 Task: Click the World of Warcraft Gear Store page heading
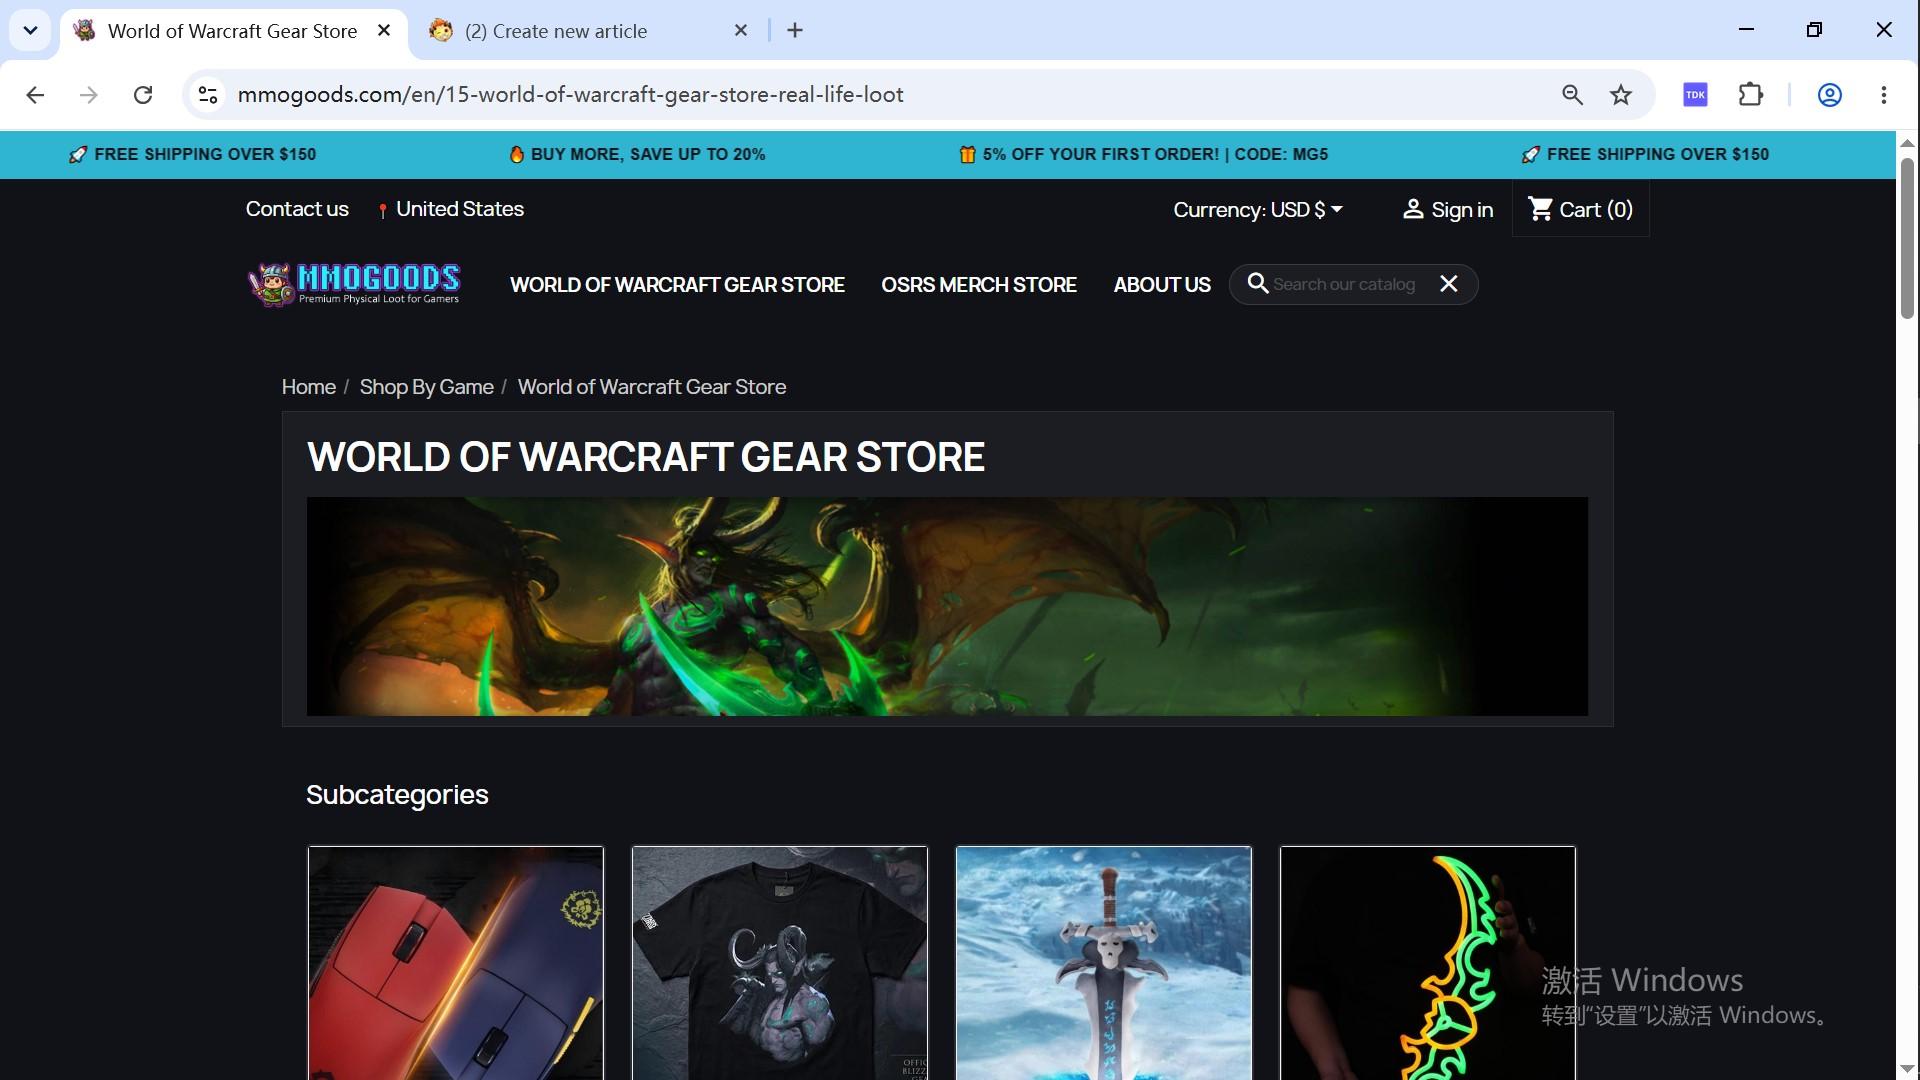(646, 457)
